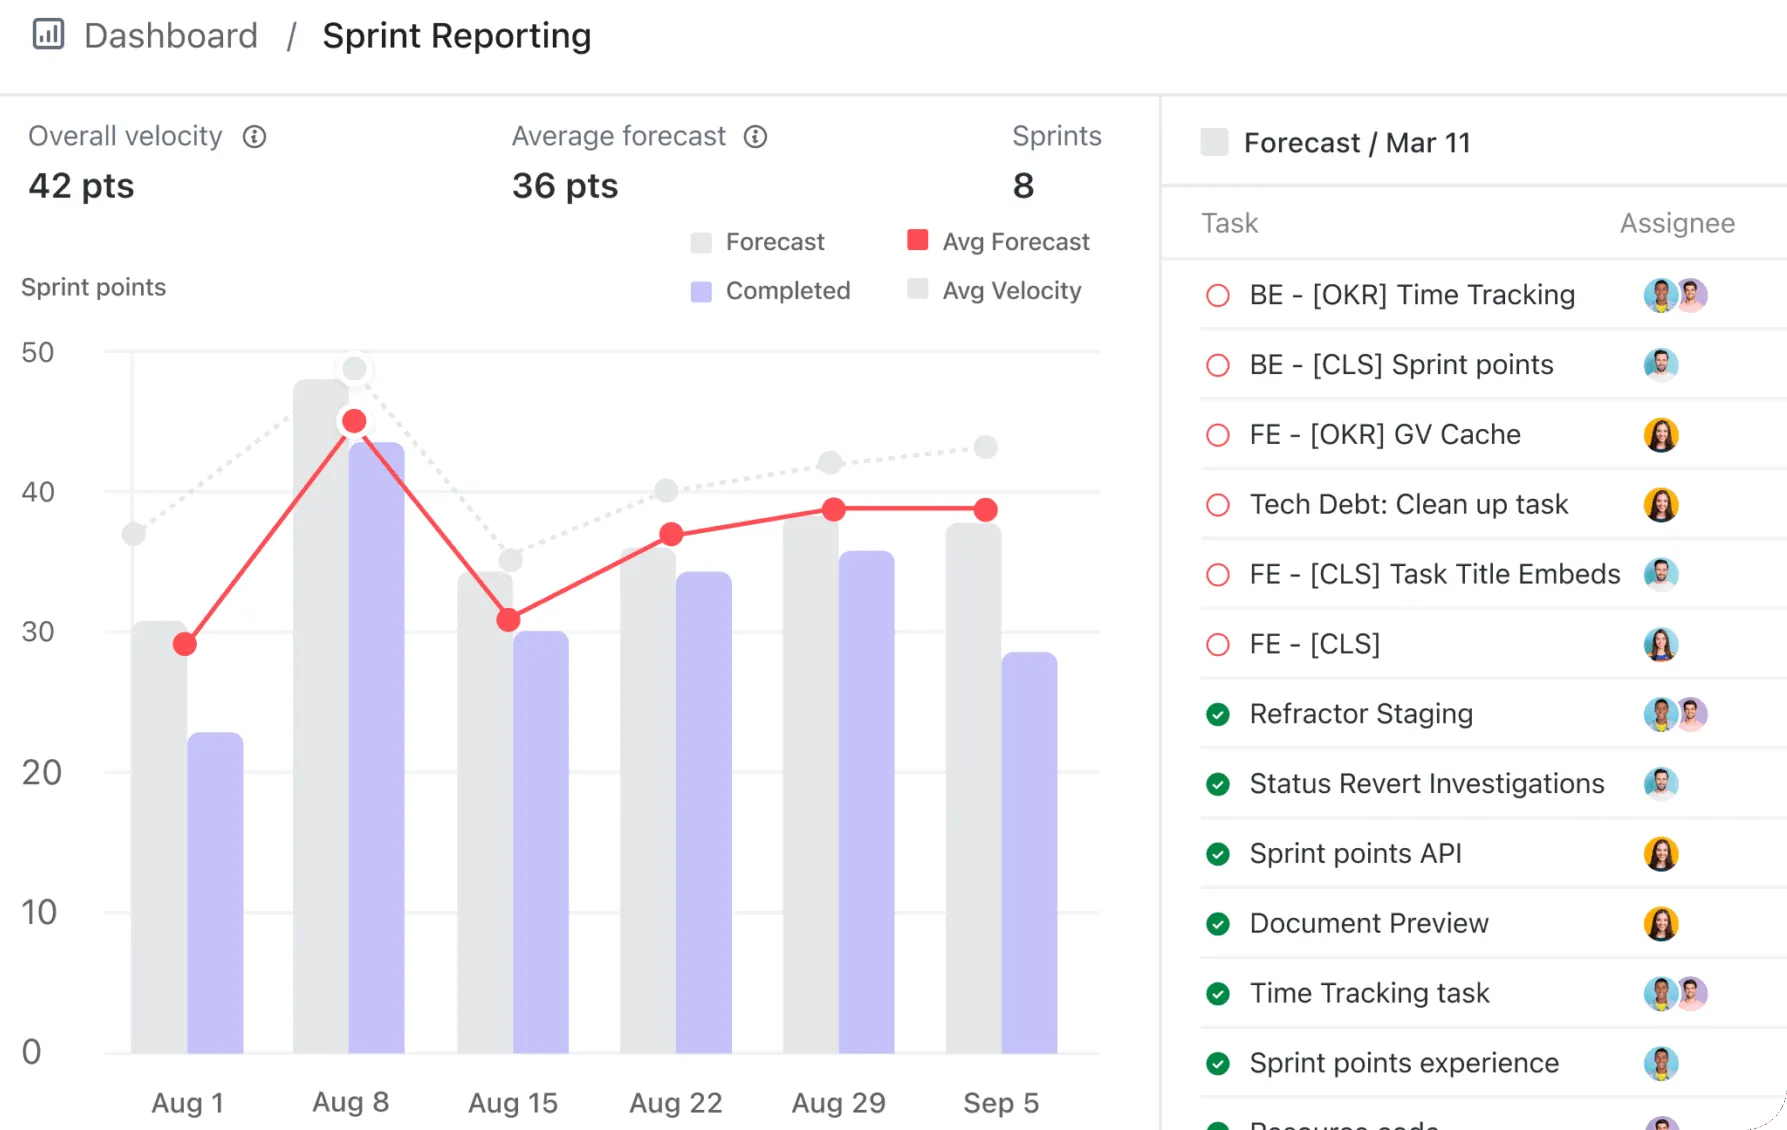Click the 42 pts overall velocity value
This screenshot has height=1130, width=1787.
(81, 186)
